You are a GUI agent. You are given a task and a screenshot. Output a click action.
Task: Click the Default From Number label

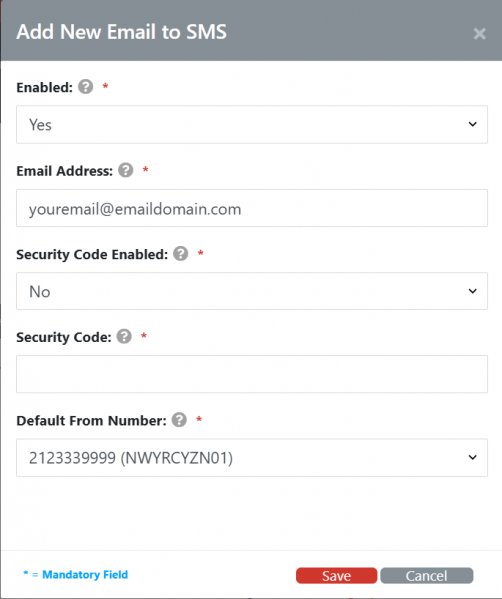(x=91, y=421)
